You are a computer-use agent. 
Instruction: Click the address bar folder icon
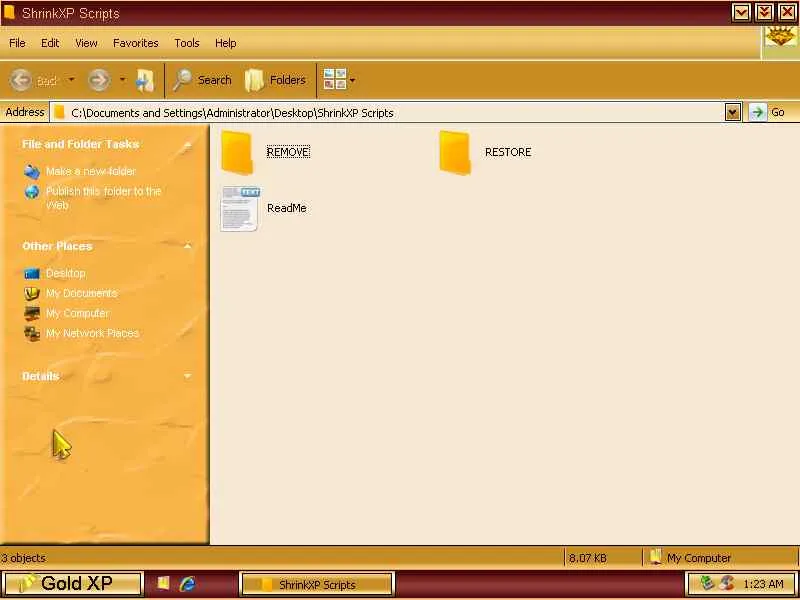coord(60,112)
